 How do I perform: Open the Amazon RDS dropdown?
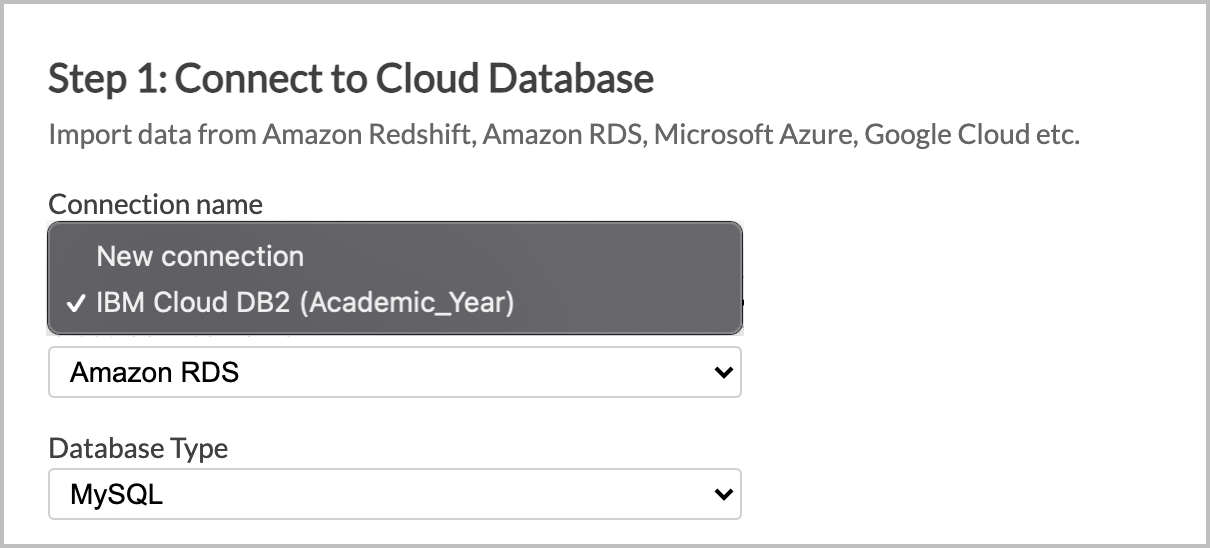tap(394, 373)
